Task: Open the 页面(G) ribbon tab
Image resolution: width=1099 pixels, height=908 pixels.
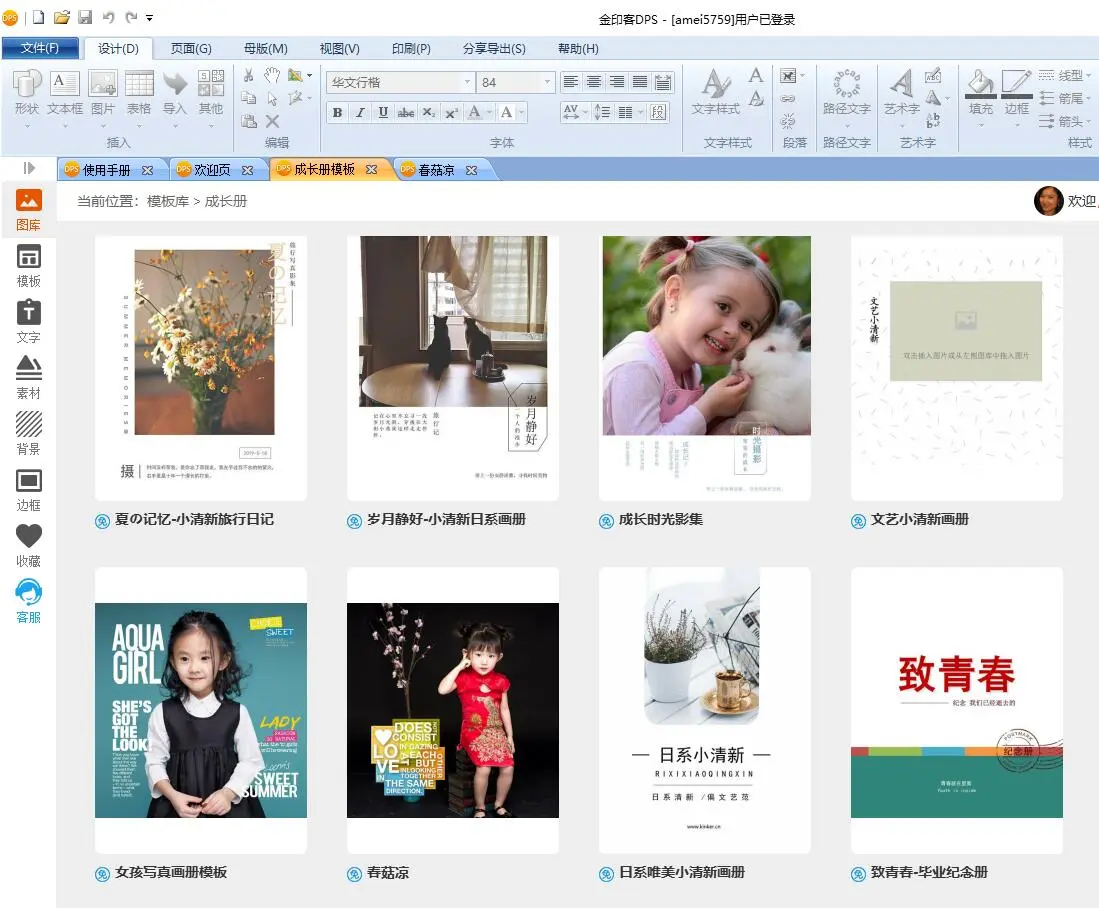Action: point(191,48)
